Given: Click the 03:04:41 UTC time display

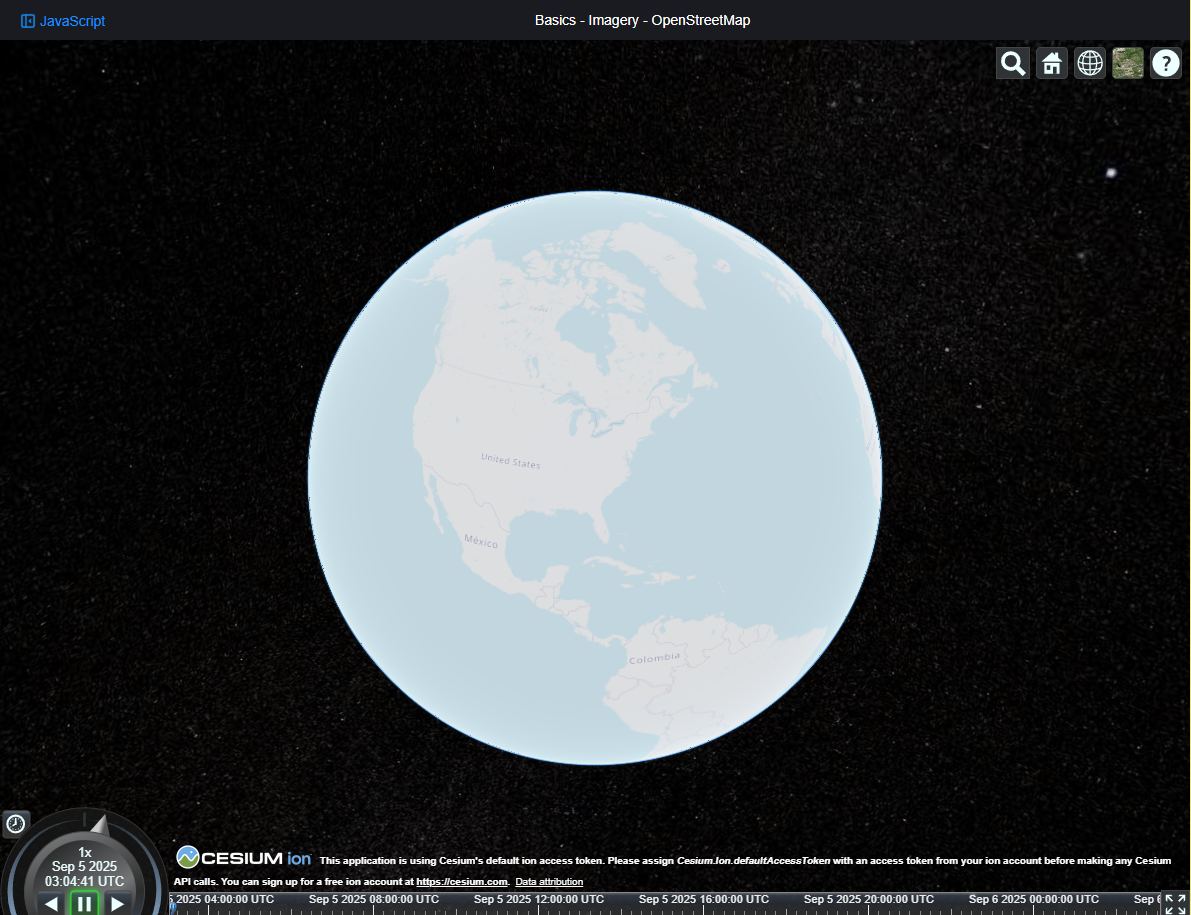Looking at the screenshot, I should coord(84,882).
